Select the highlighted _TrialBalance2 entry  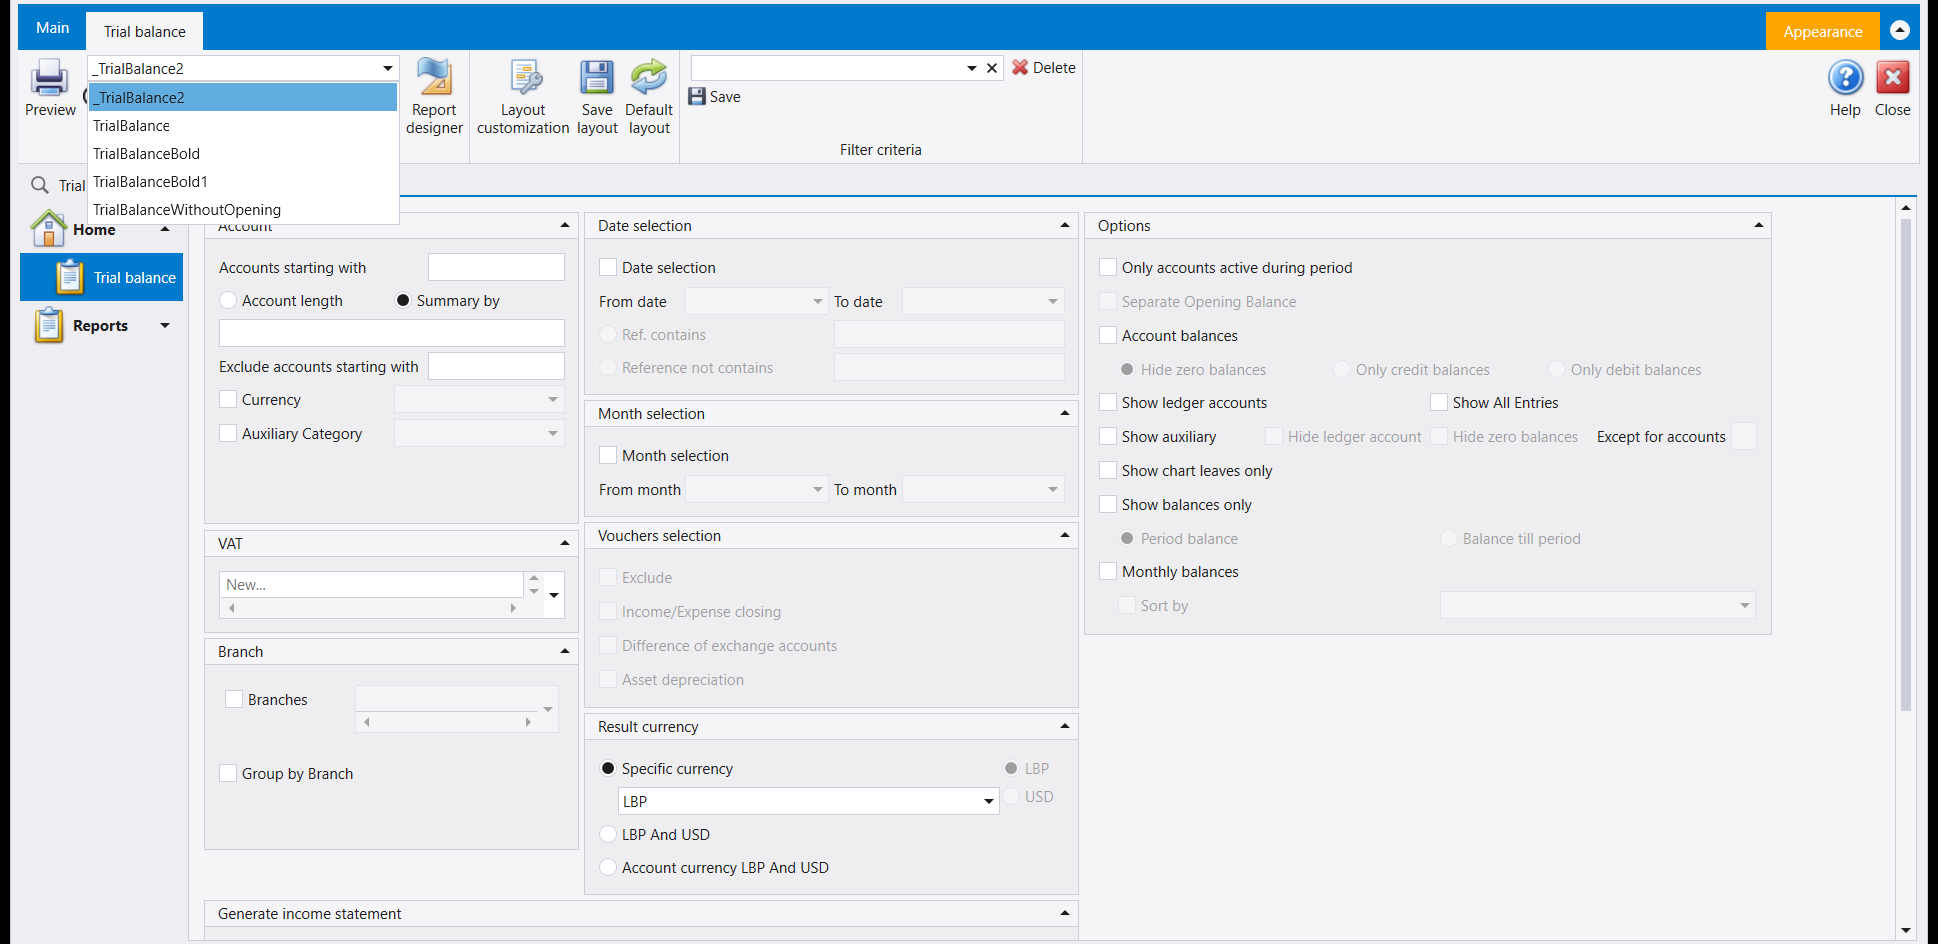coord(243,97)
